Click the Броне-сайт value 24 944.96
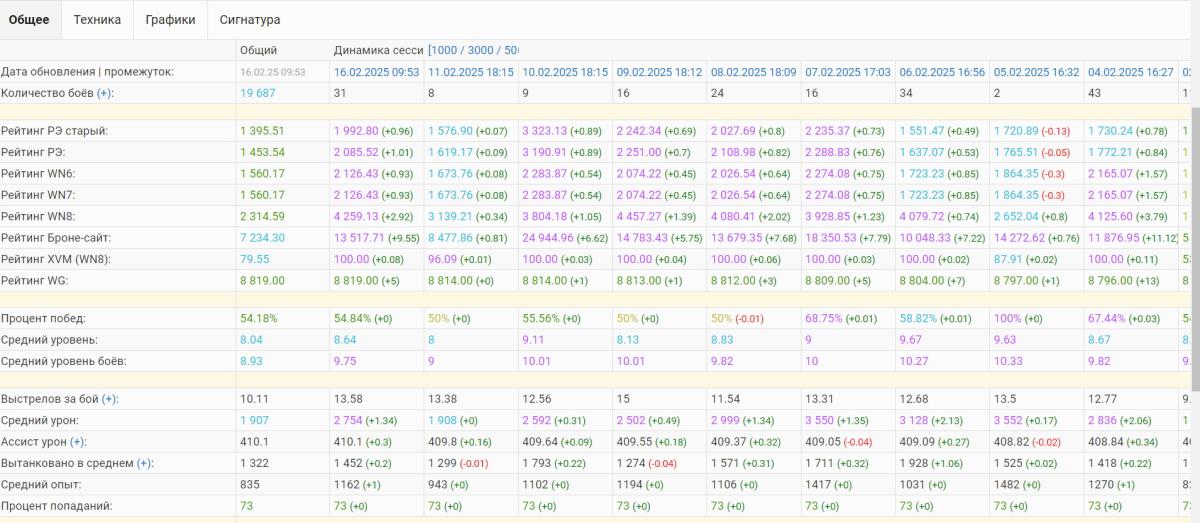The width and height of the screenshot is (1200, 523). click(x=548, y=238)
